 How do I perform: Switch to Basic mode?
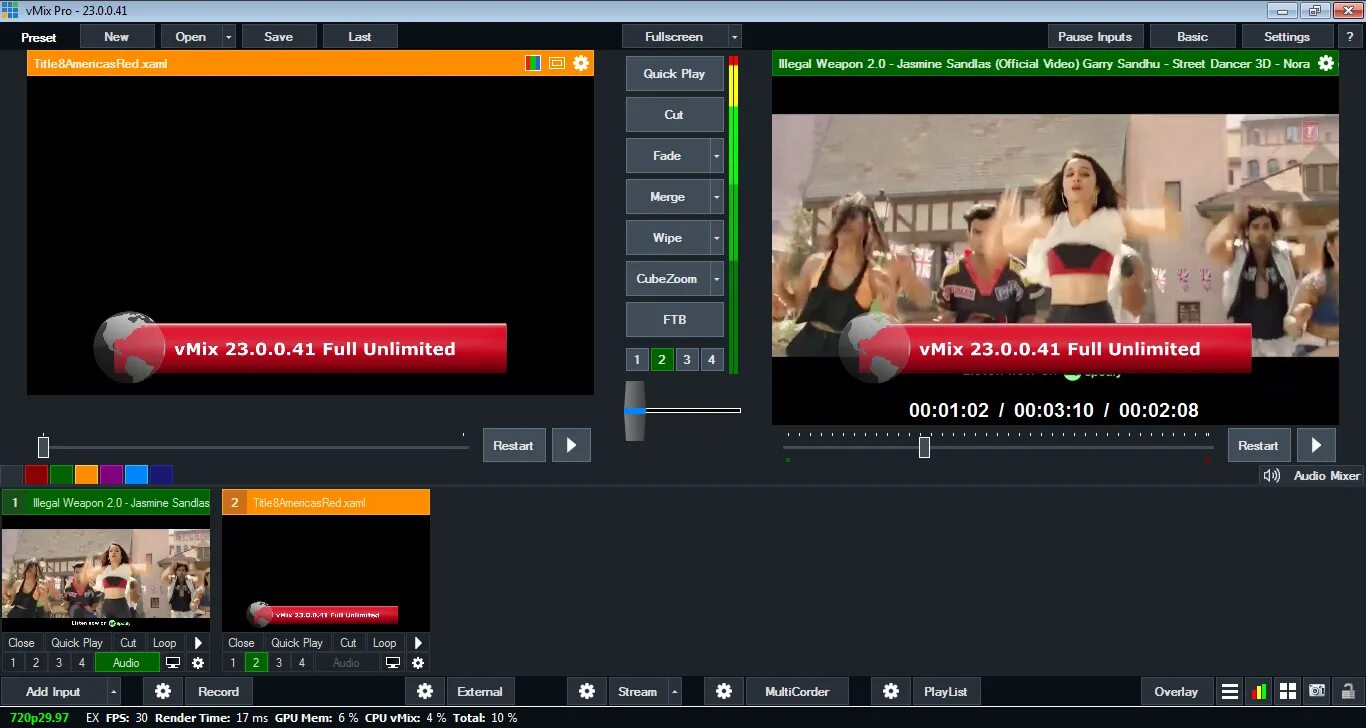coord(1192,36)
